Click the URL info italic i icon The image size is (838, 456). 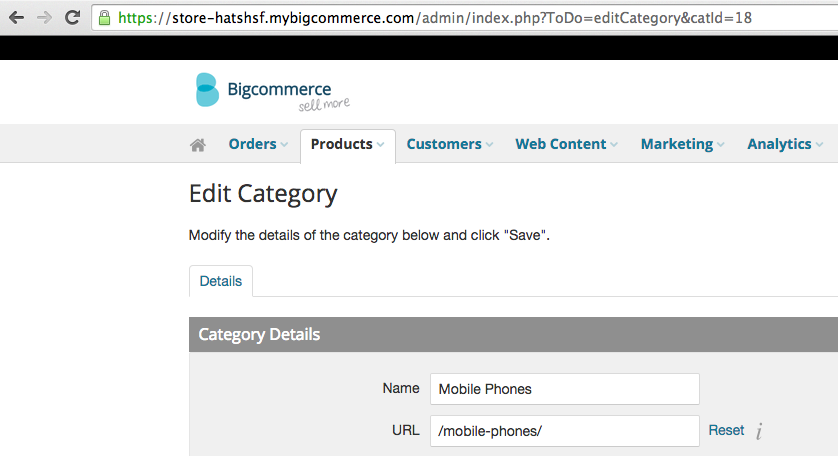click(x=759, y=430)
